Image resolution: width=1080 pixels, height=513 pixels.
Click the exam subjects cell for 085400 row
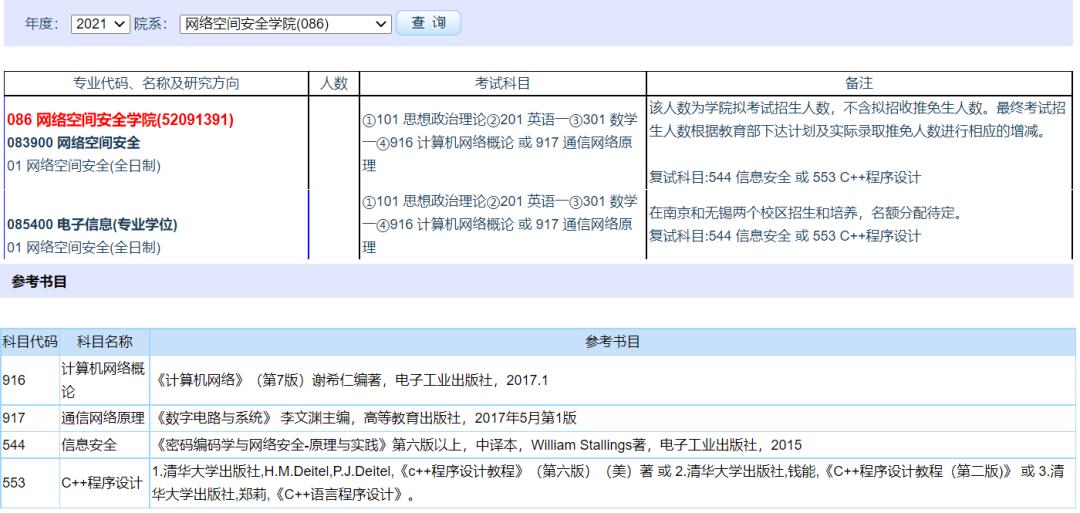pyautogui.click(x=503, y=224)
